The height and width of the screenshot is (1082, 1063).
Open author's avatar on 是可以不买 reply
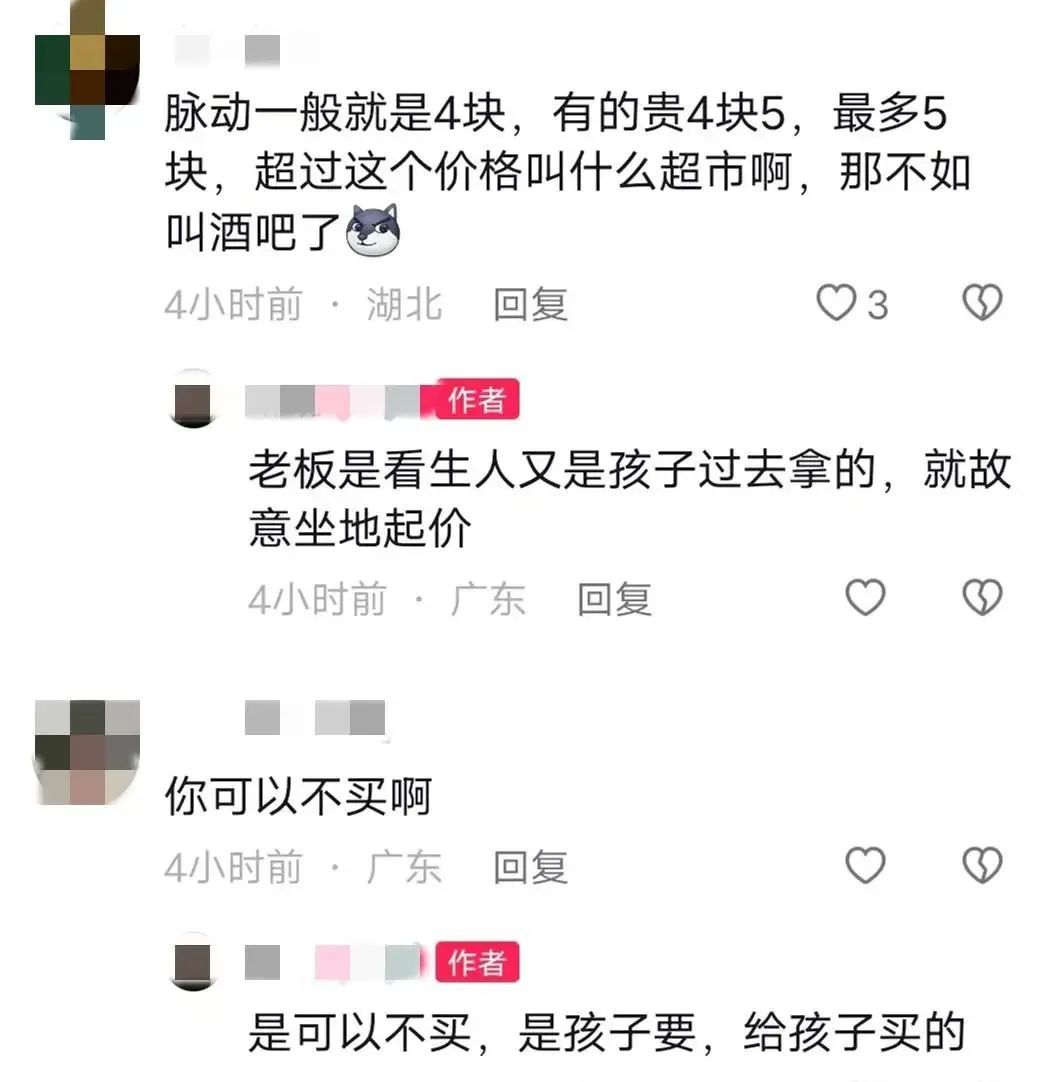tap(193, 962)
